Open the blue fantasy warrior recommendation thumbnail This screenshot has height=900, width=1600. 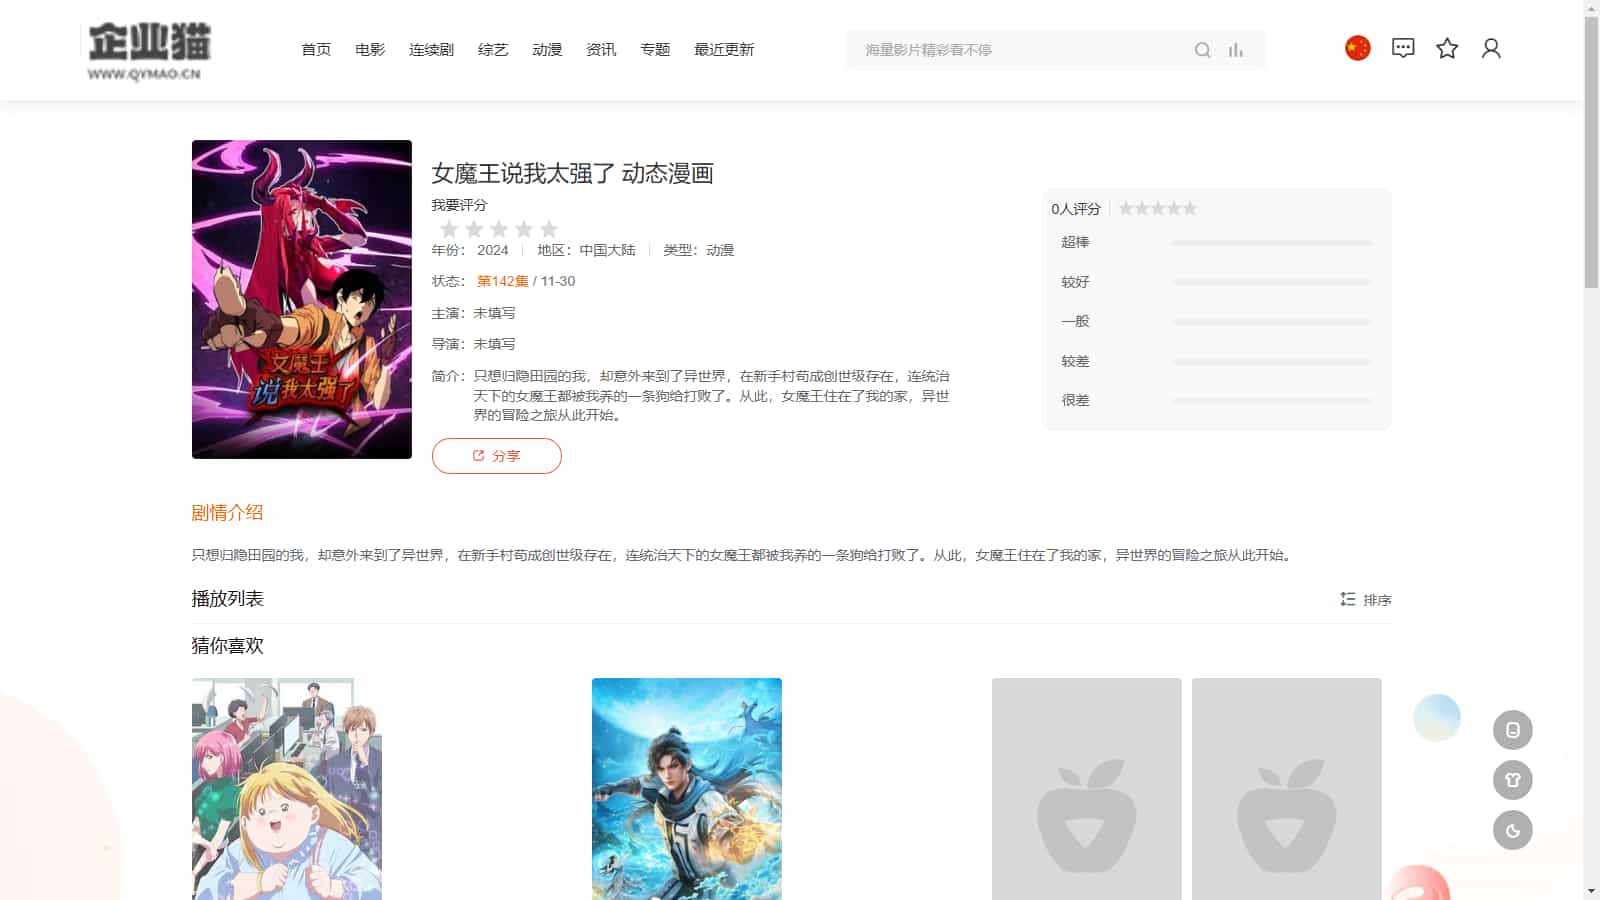(687, 789)
